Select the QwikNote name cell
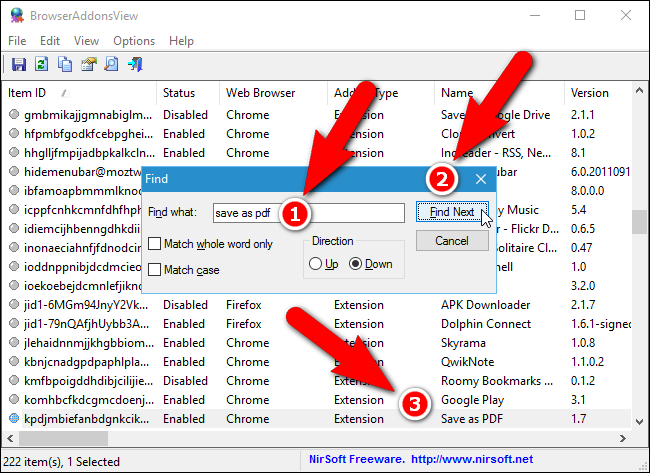Image resolution: width=650 pixels, height=473 pixels. point(467,362)
